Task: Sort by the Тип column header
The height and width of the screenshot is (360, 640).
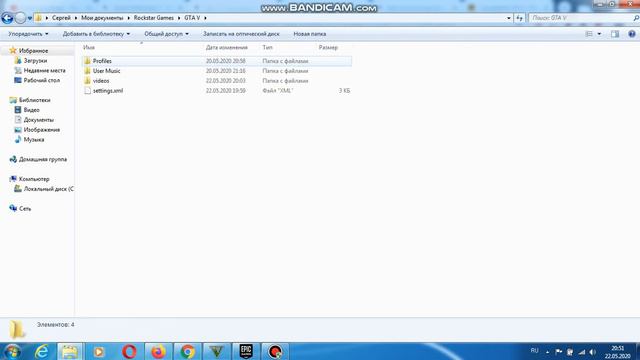Action: [x=267, y=48]
